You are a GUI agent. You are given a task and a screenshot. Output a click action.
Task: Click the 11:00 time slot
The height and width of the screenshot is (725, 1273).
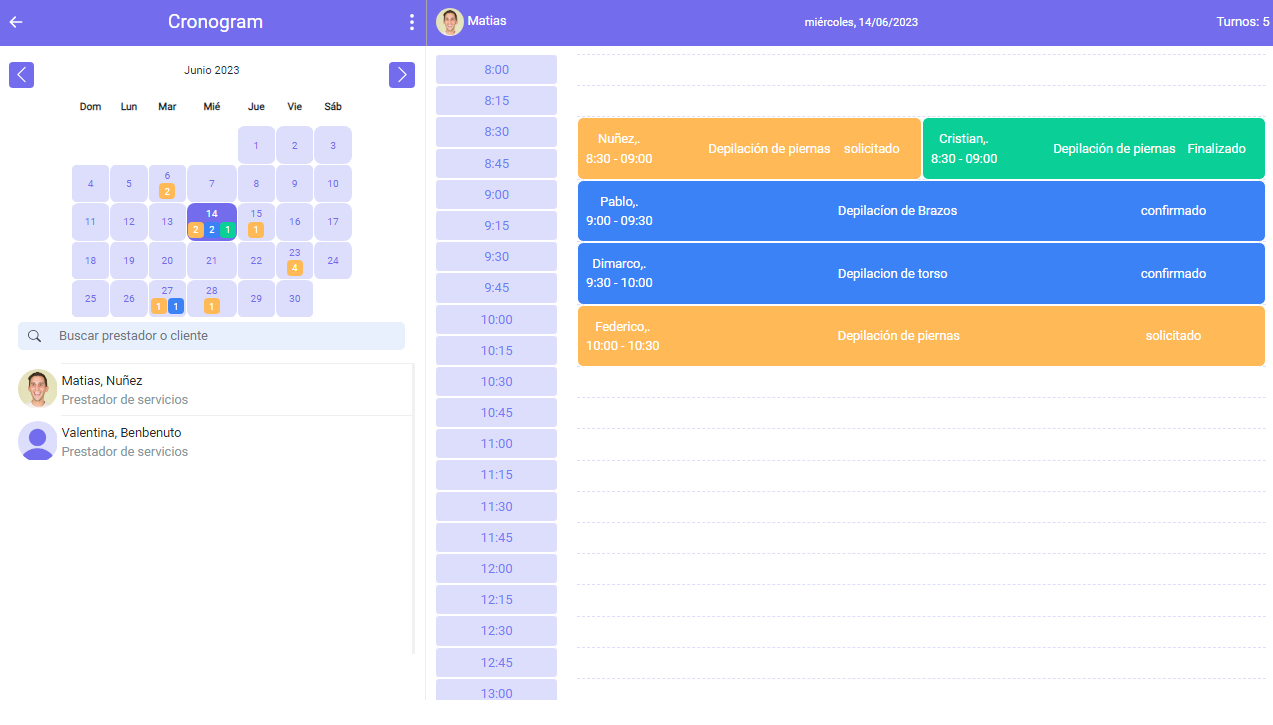point(496,444)
